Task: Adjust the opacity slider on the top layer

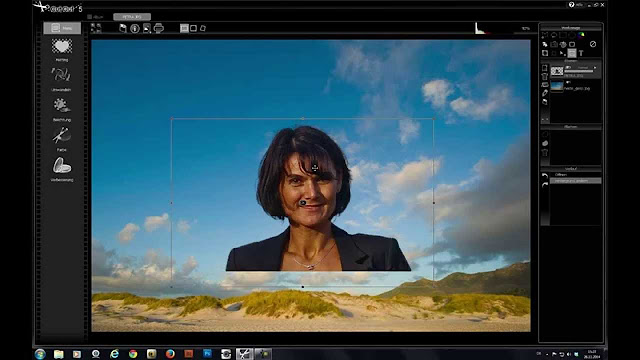Action: [x=579, y=72]
